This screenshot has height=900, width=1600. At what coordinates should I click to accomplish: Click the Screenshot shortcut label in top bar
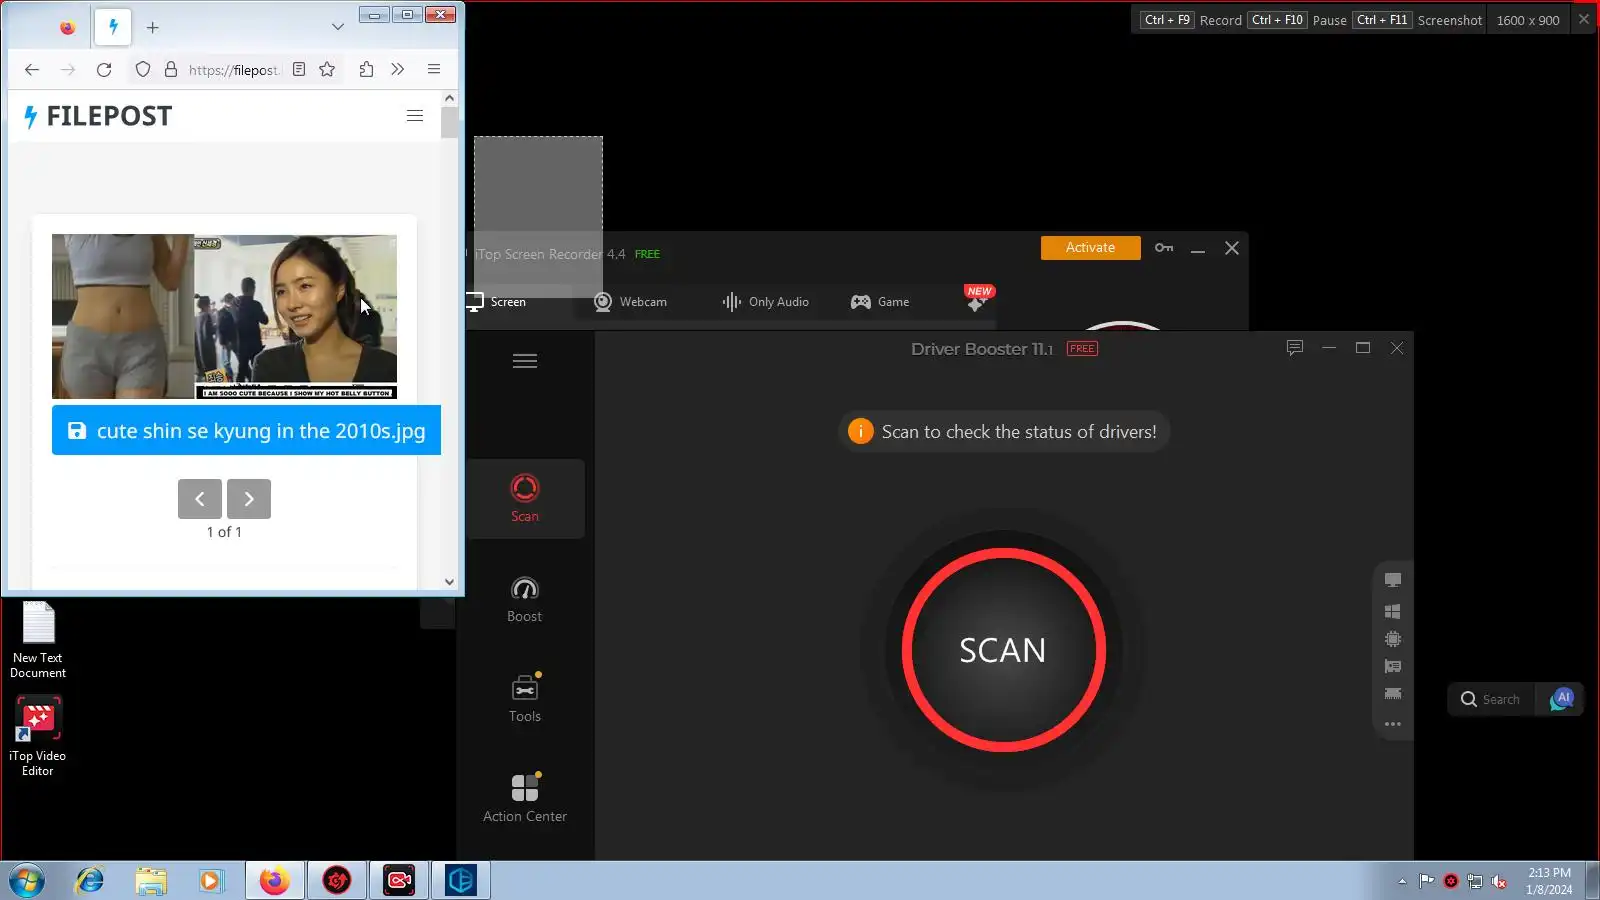[x=1449, y=20]
